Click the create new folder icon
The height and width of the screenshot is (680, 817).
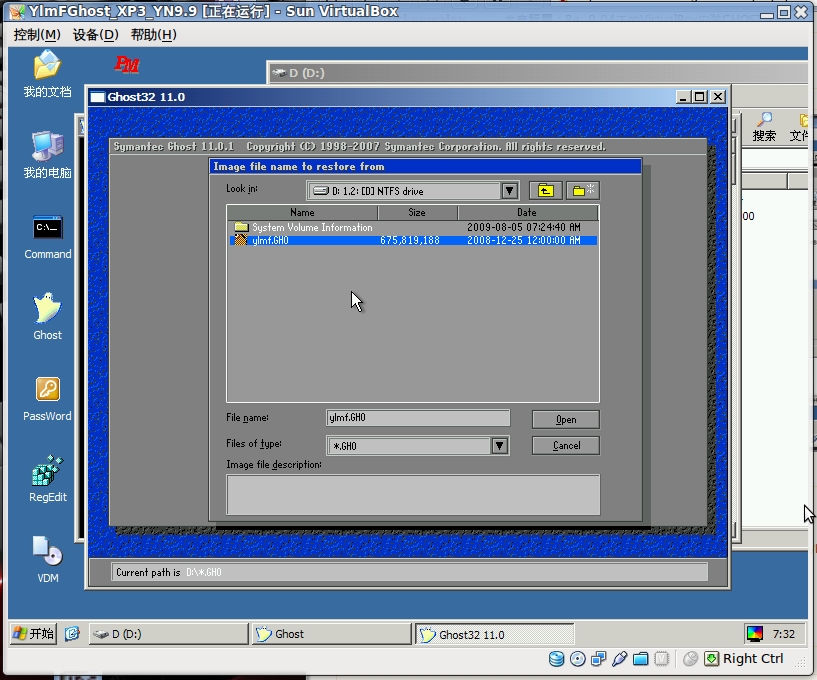point(583,191)
